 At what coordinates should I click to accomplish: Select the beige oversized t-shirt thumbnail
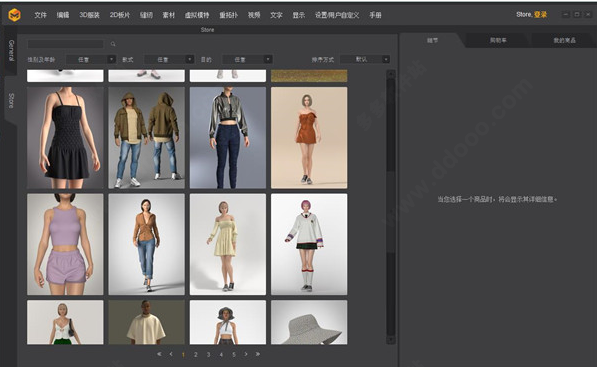tap(147, 322)
